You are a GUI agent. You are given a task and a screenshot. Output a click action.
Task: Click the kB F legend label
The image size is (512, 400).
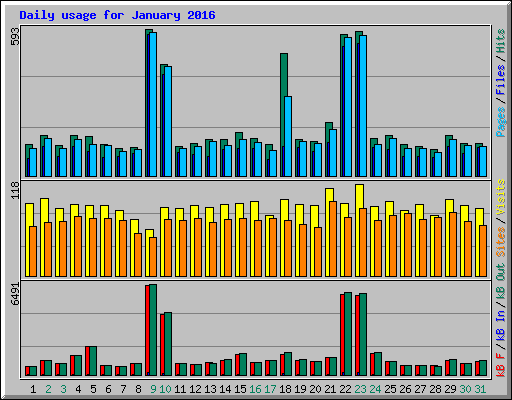point(501,365)
